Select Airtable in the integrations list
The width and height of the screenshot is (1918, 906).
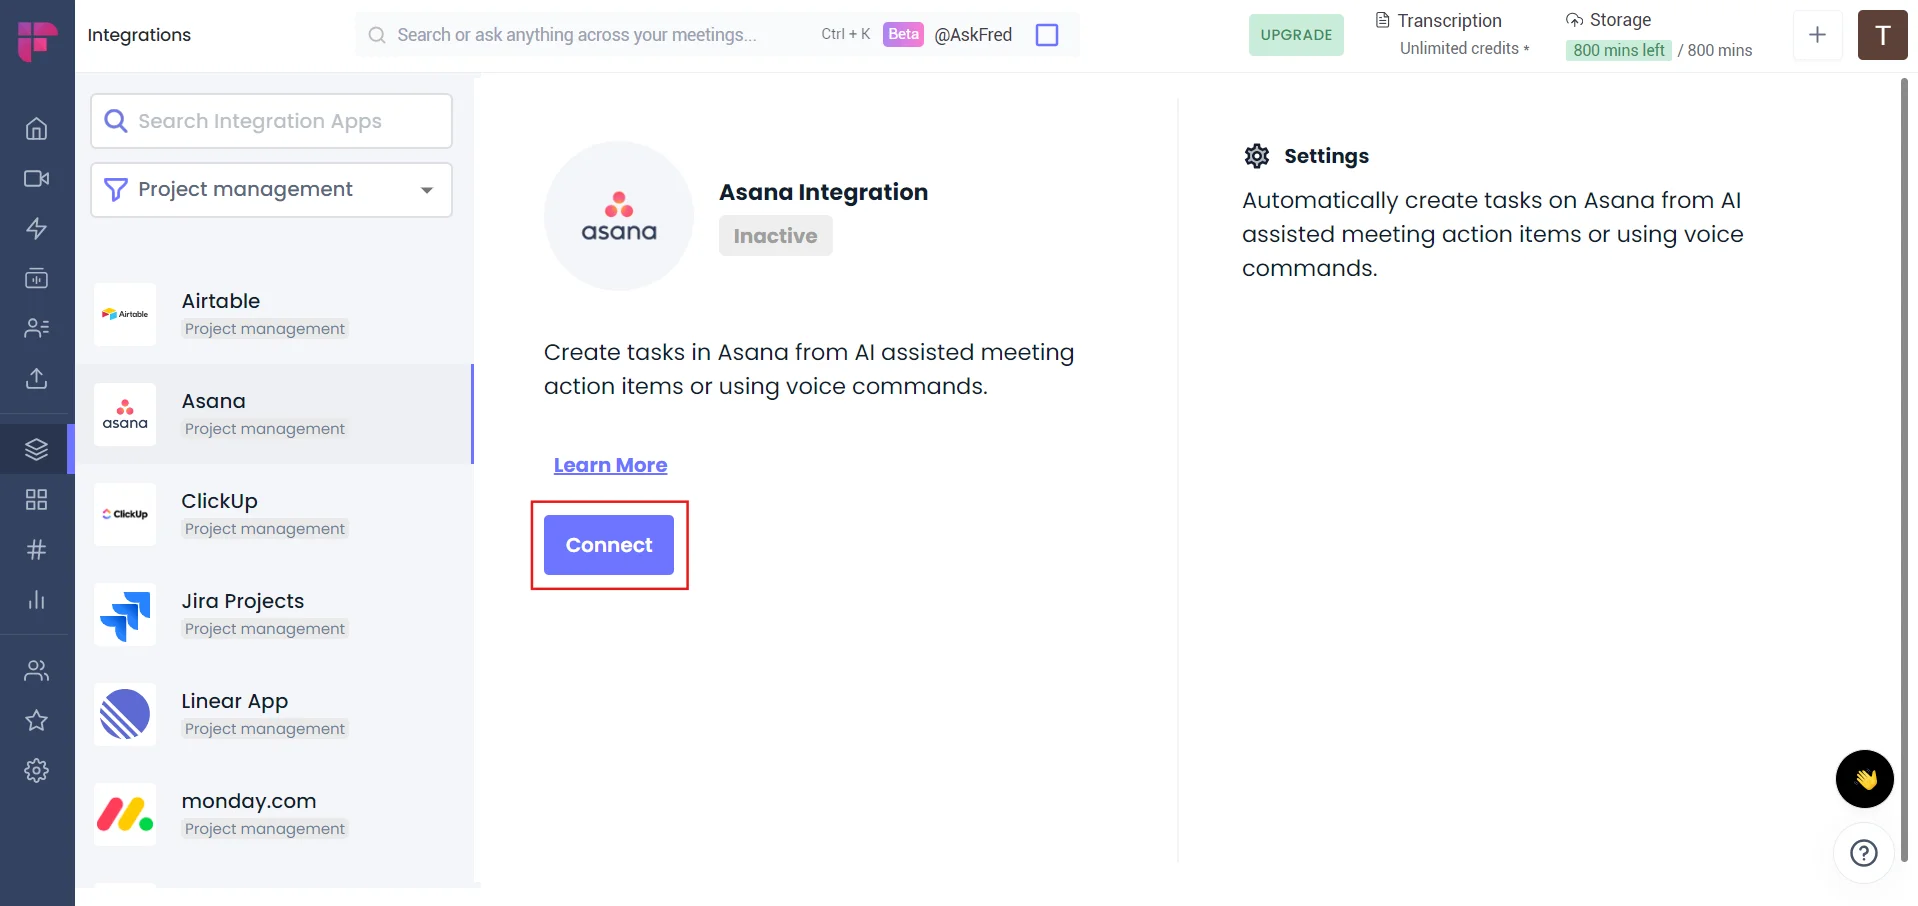[x=274, y=314]
